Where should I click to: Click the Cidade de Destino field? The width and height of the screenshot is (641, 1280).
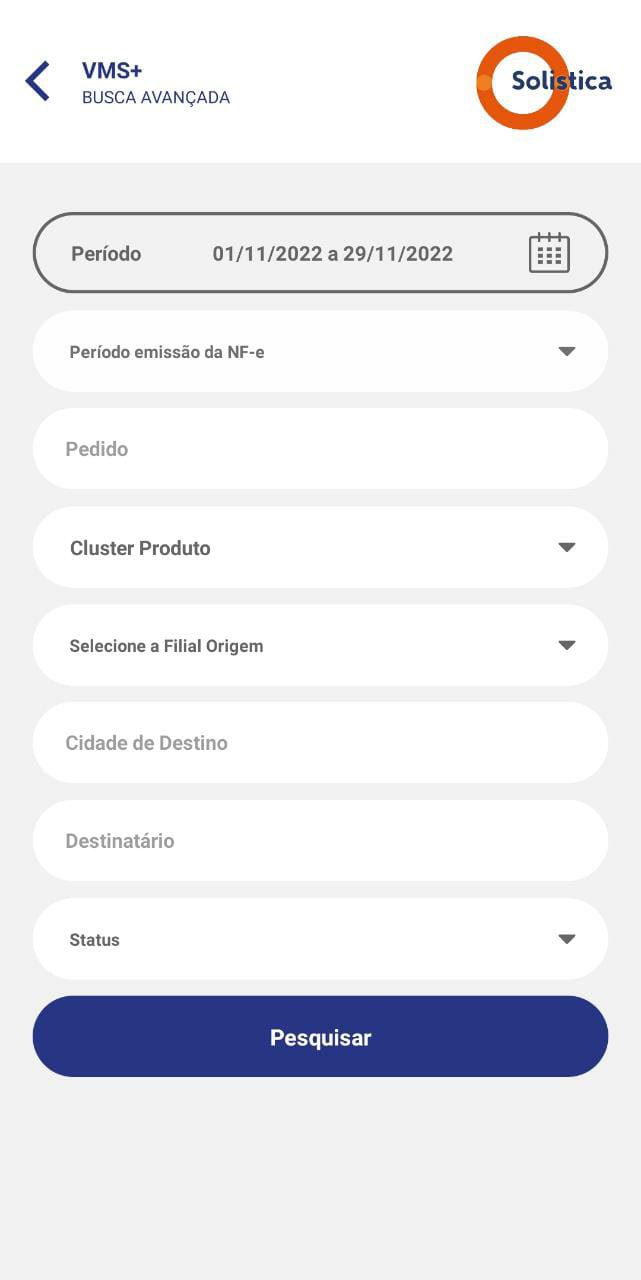(320, 743)
